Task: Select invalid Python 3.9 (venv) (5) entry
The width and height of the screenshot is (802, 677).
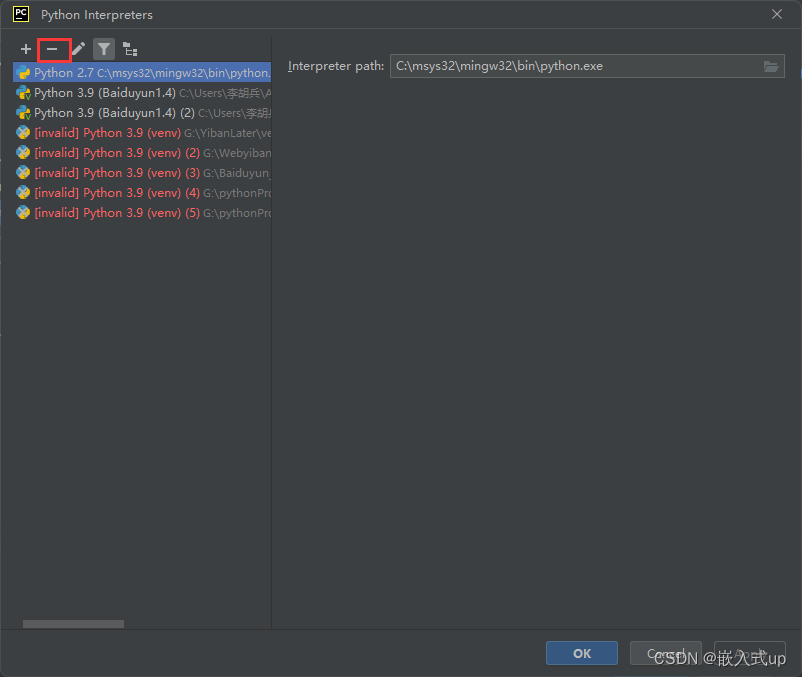Action: pyautogui.click(x=142, y=213)
